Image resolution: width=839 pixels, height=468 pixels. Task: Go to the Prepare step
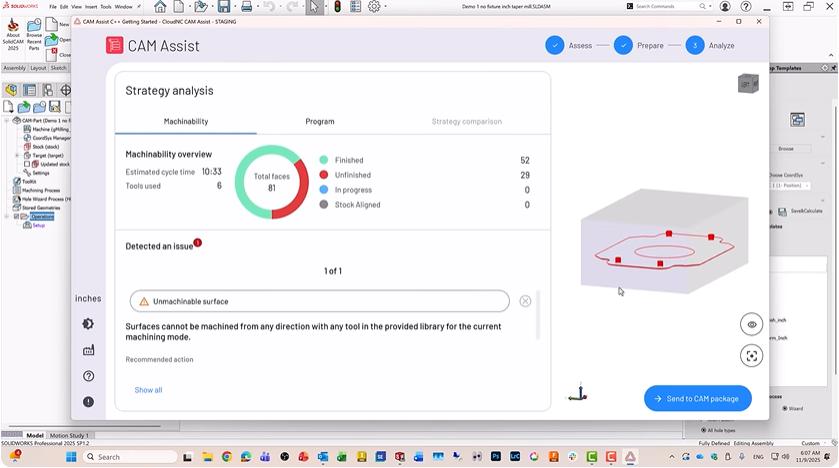click(x=639, y=45)
